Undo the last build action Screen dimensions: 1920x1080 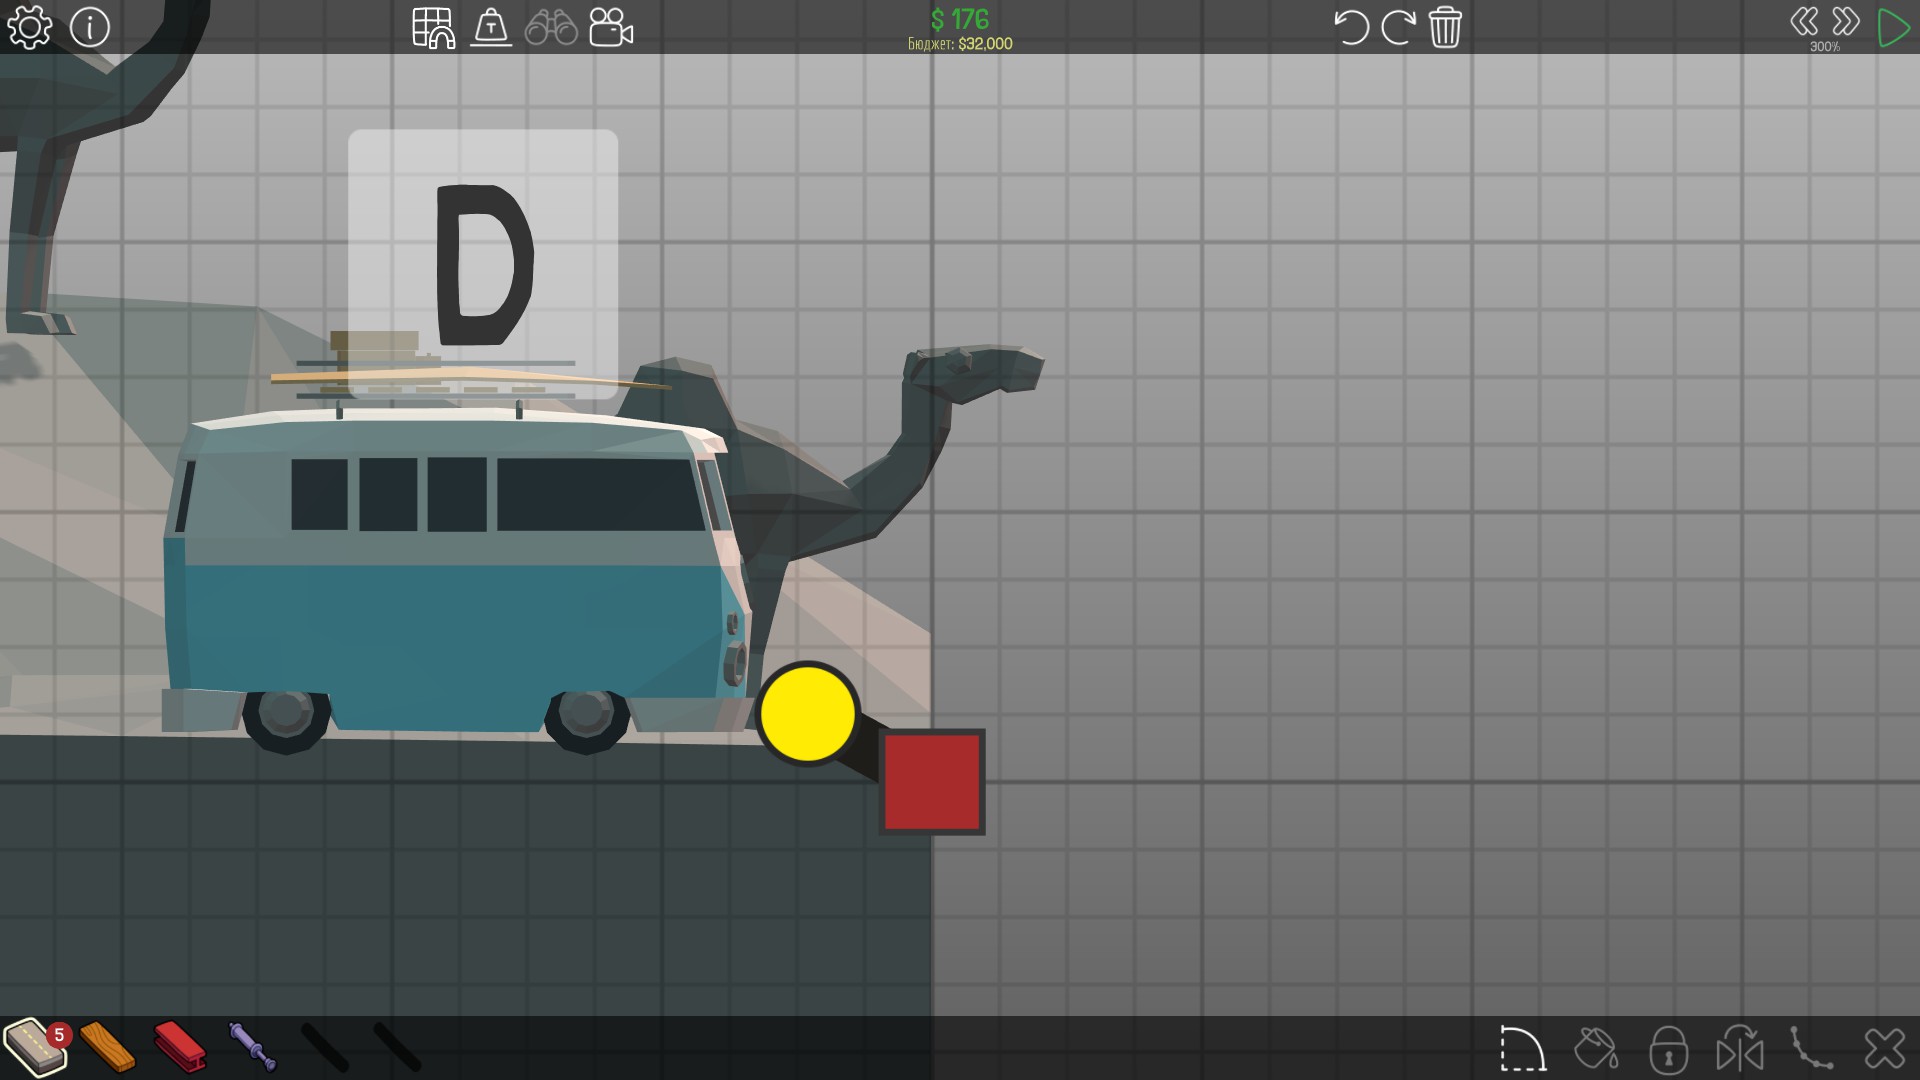[1351, 27]
